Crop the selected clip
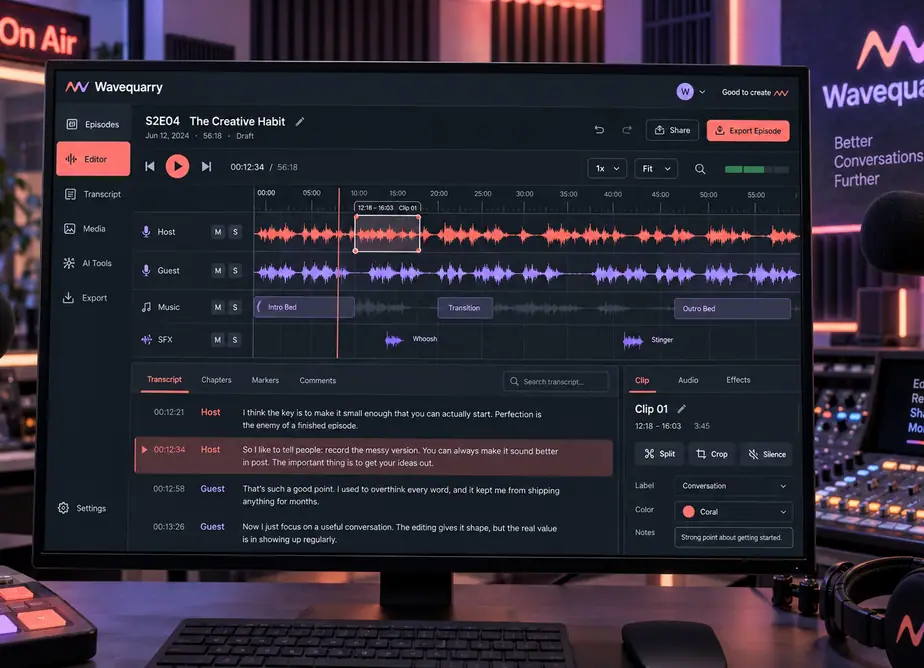The image size is (924, 668). [712, 454]
